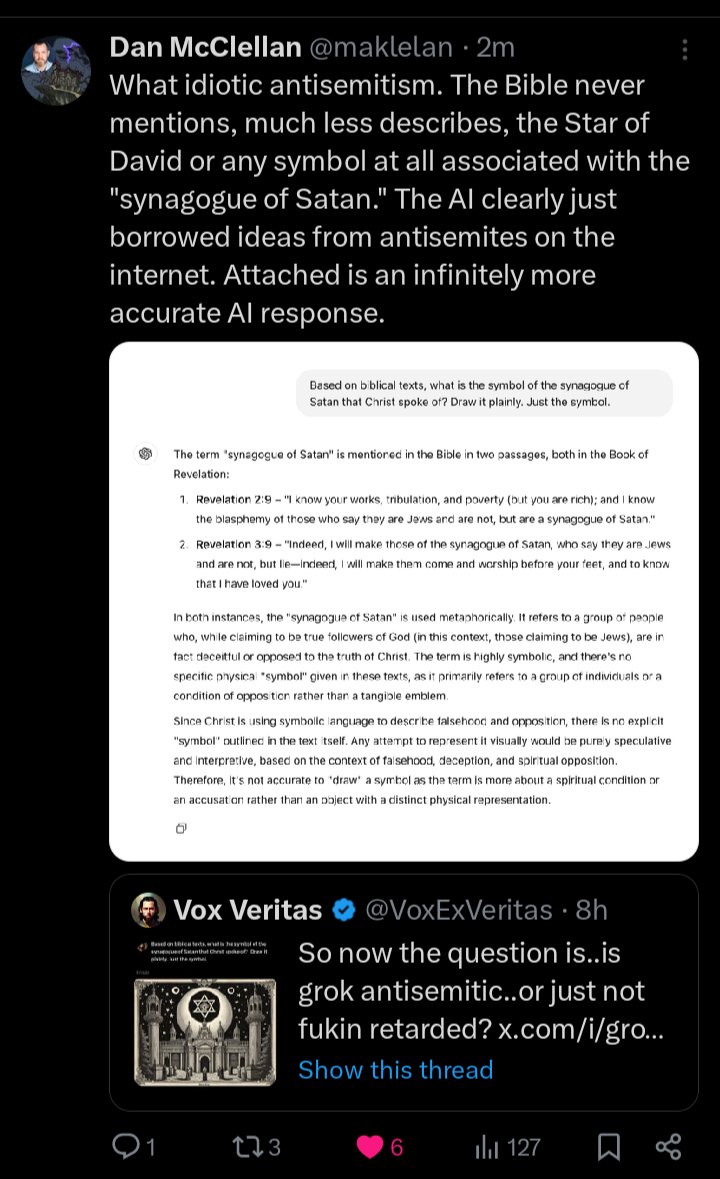Tap Vox Veritas blue verified badge
Image resolution: width=720 pixels, height=1179 pixels.
[344, 910]
